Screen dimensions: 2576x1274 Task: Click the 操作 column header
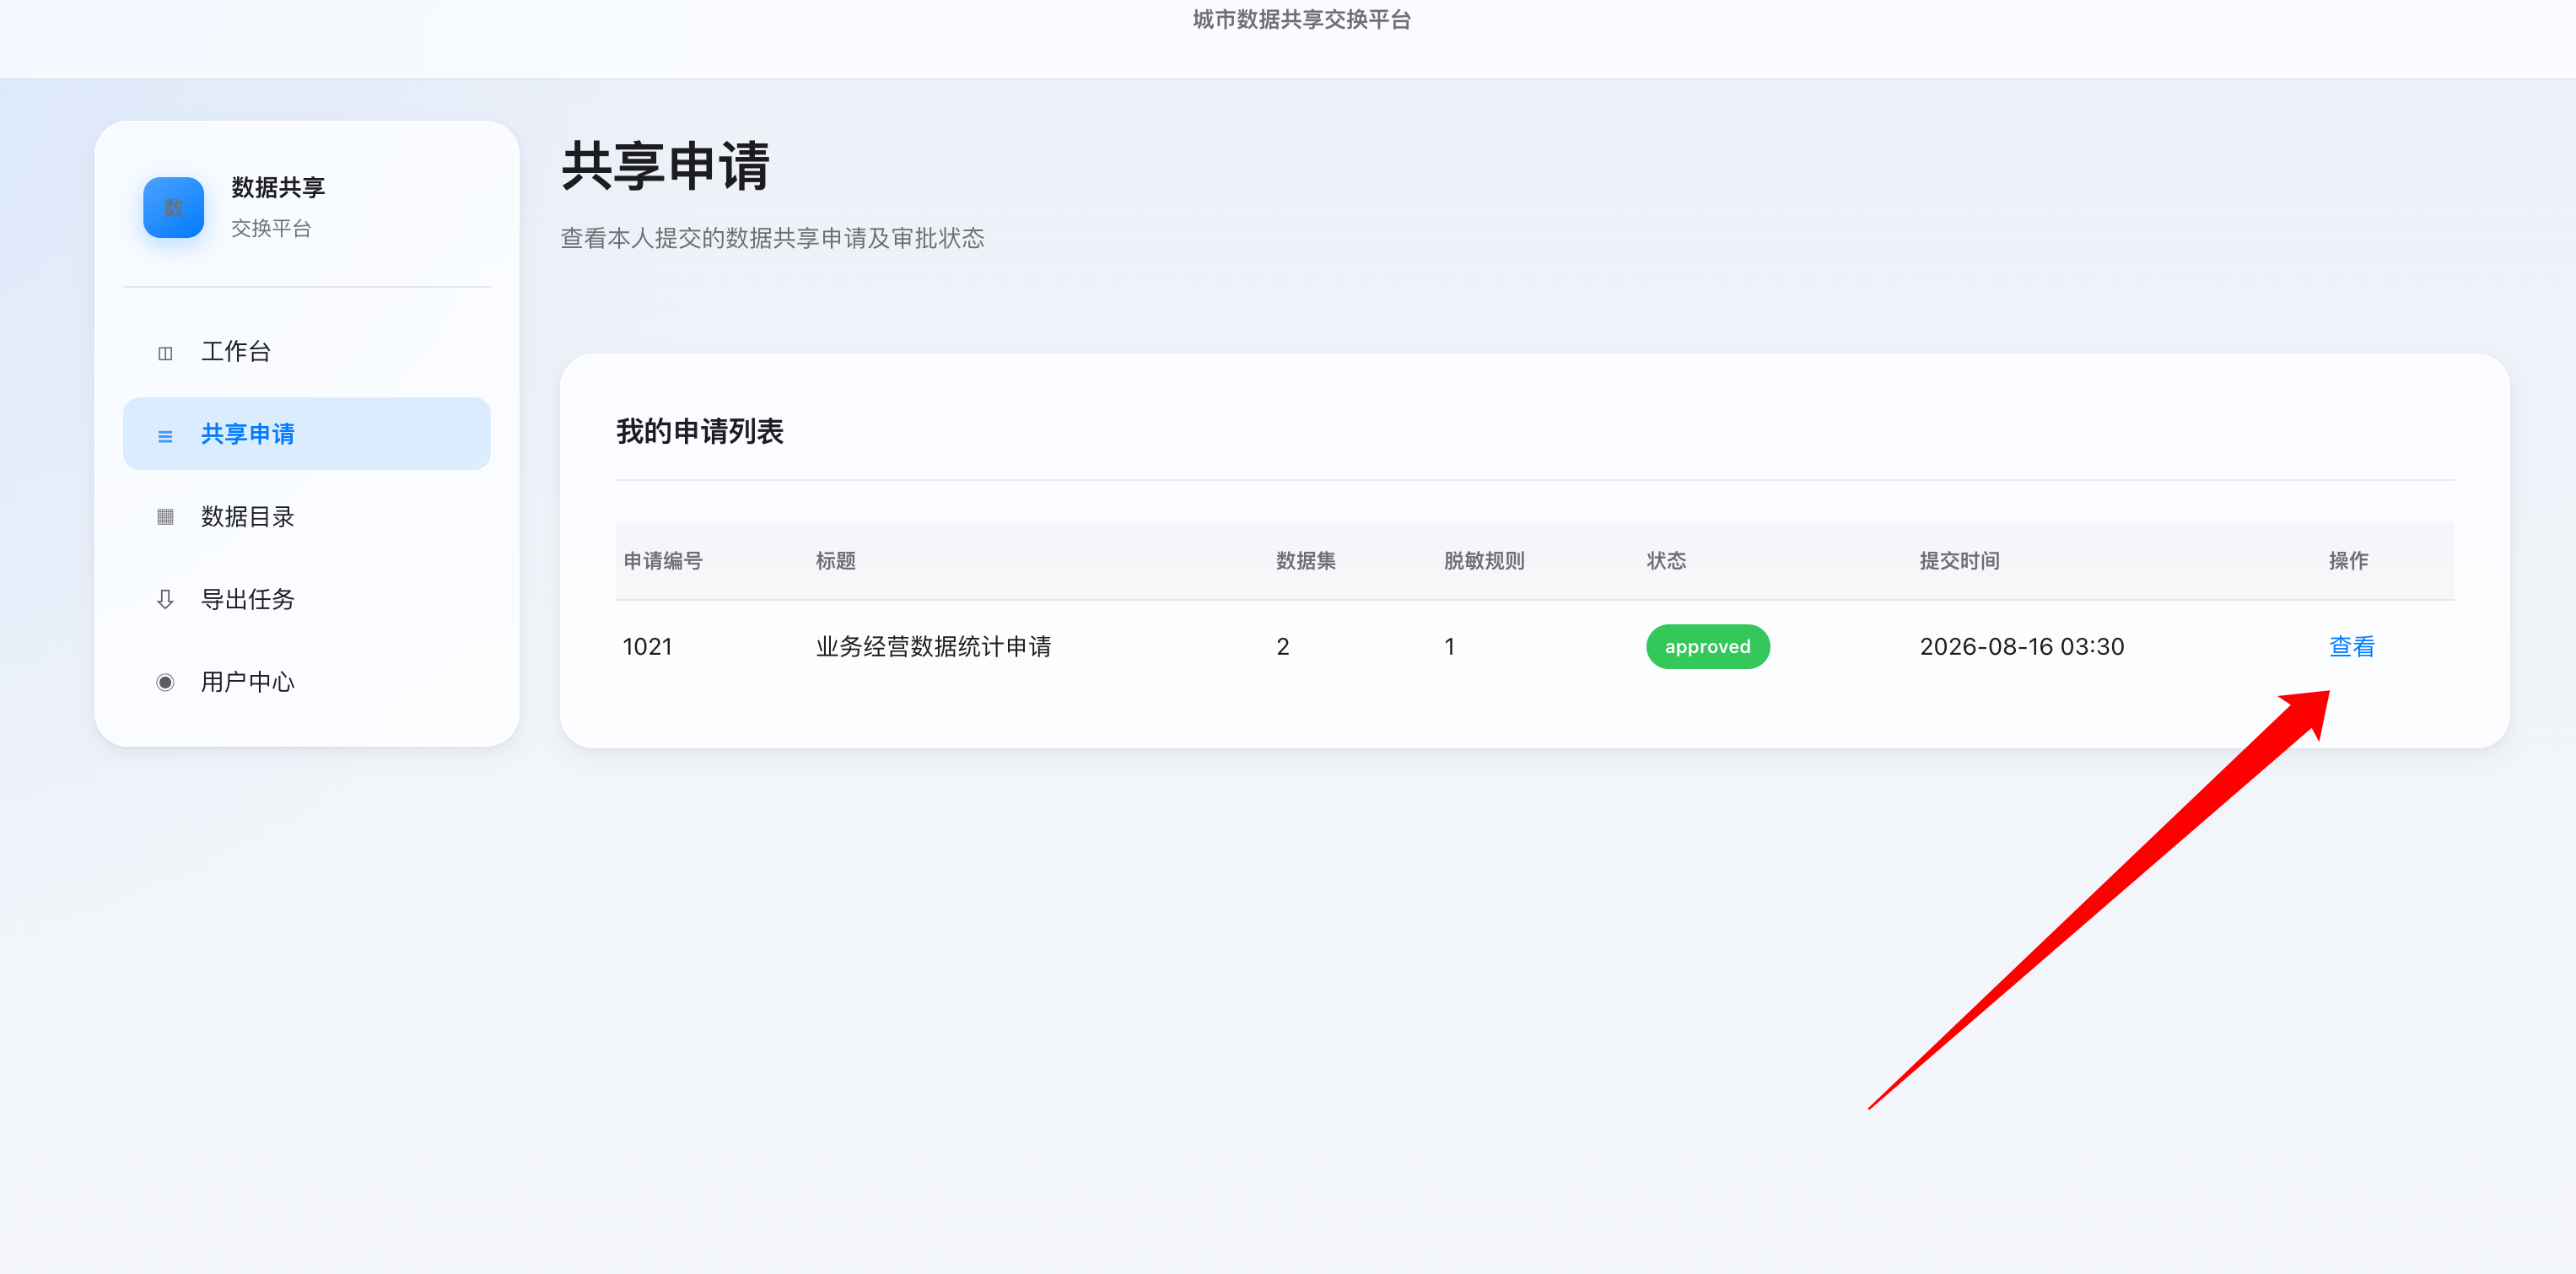click(2348, 561)
